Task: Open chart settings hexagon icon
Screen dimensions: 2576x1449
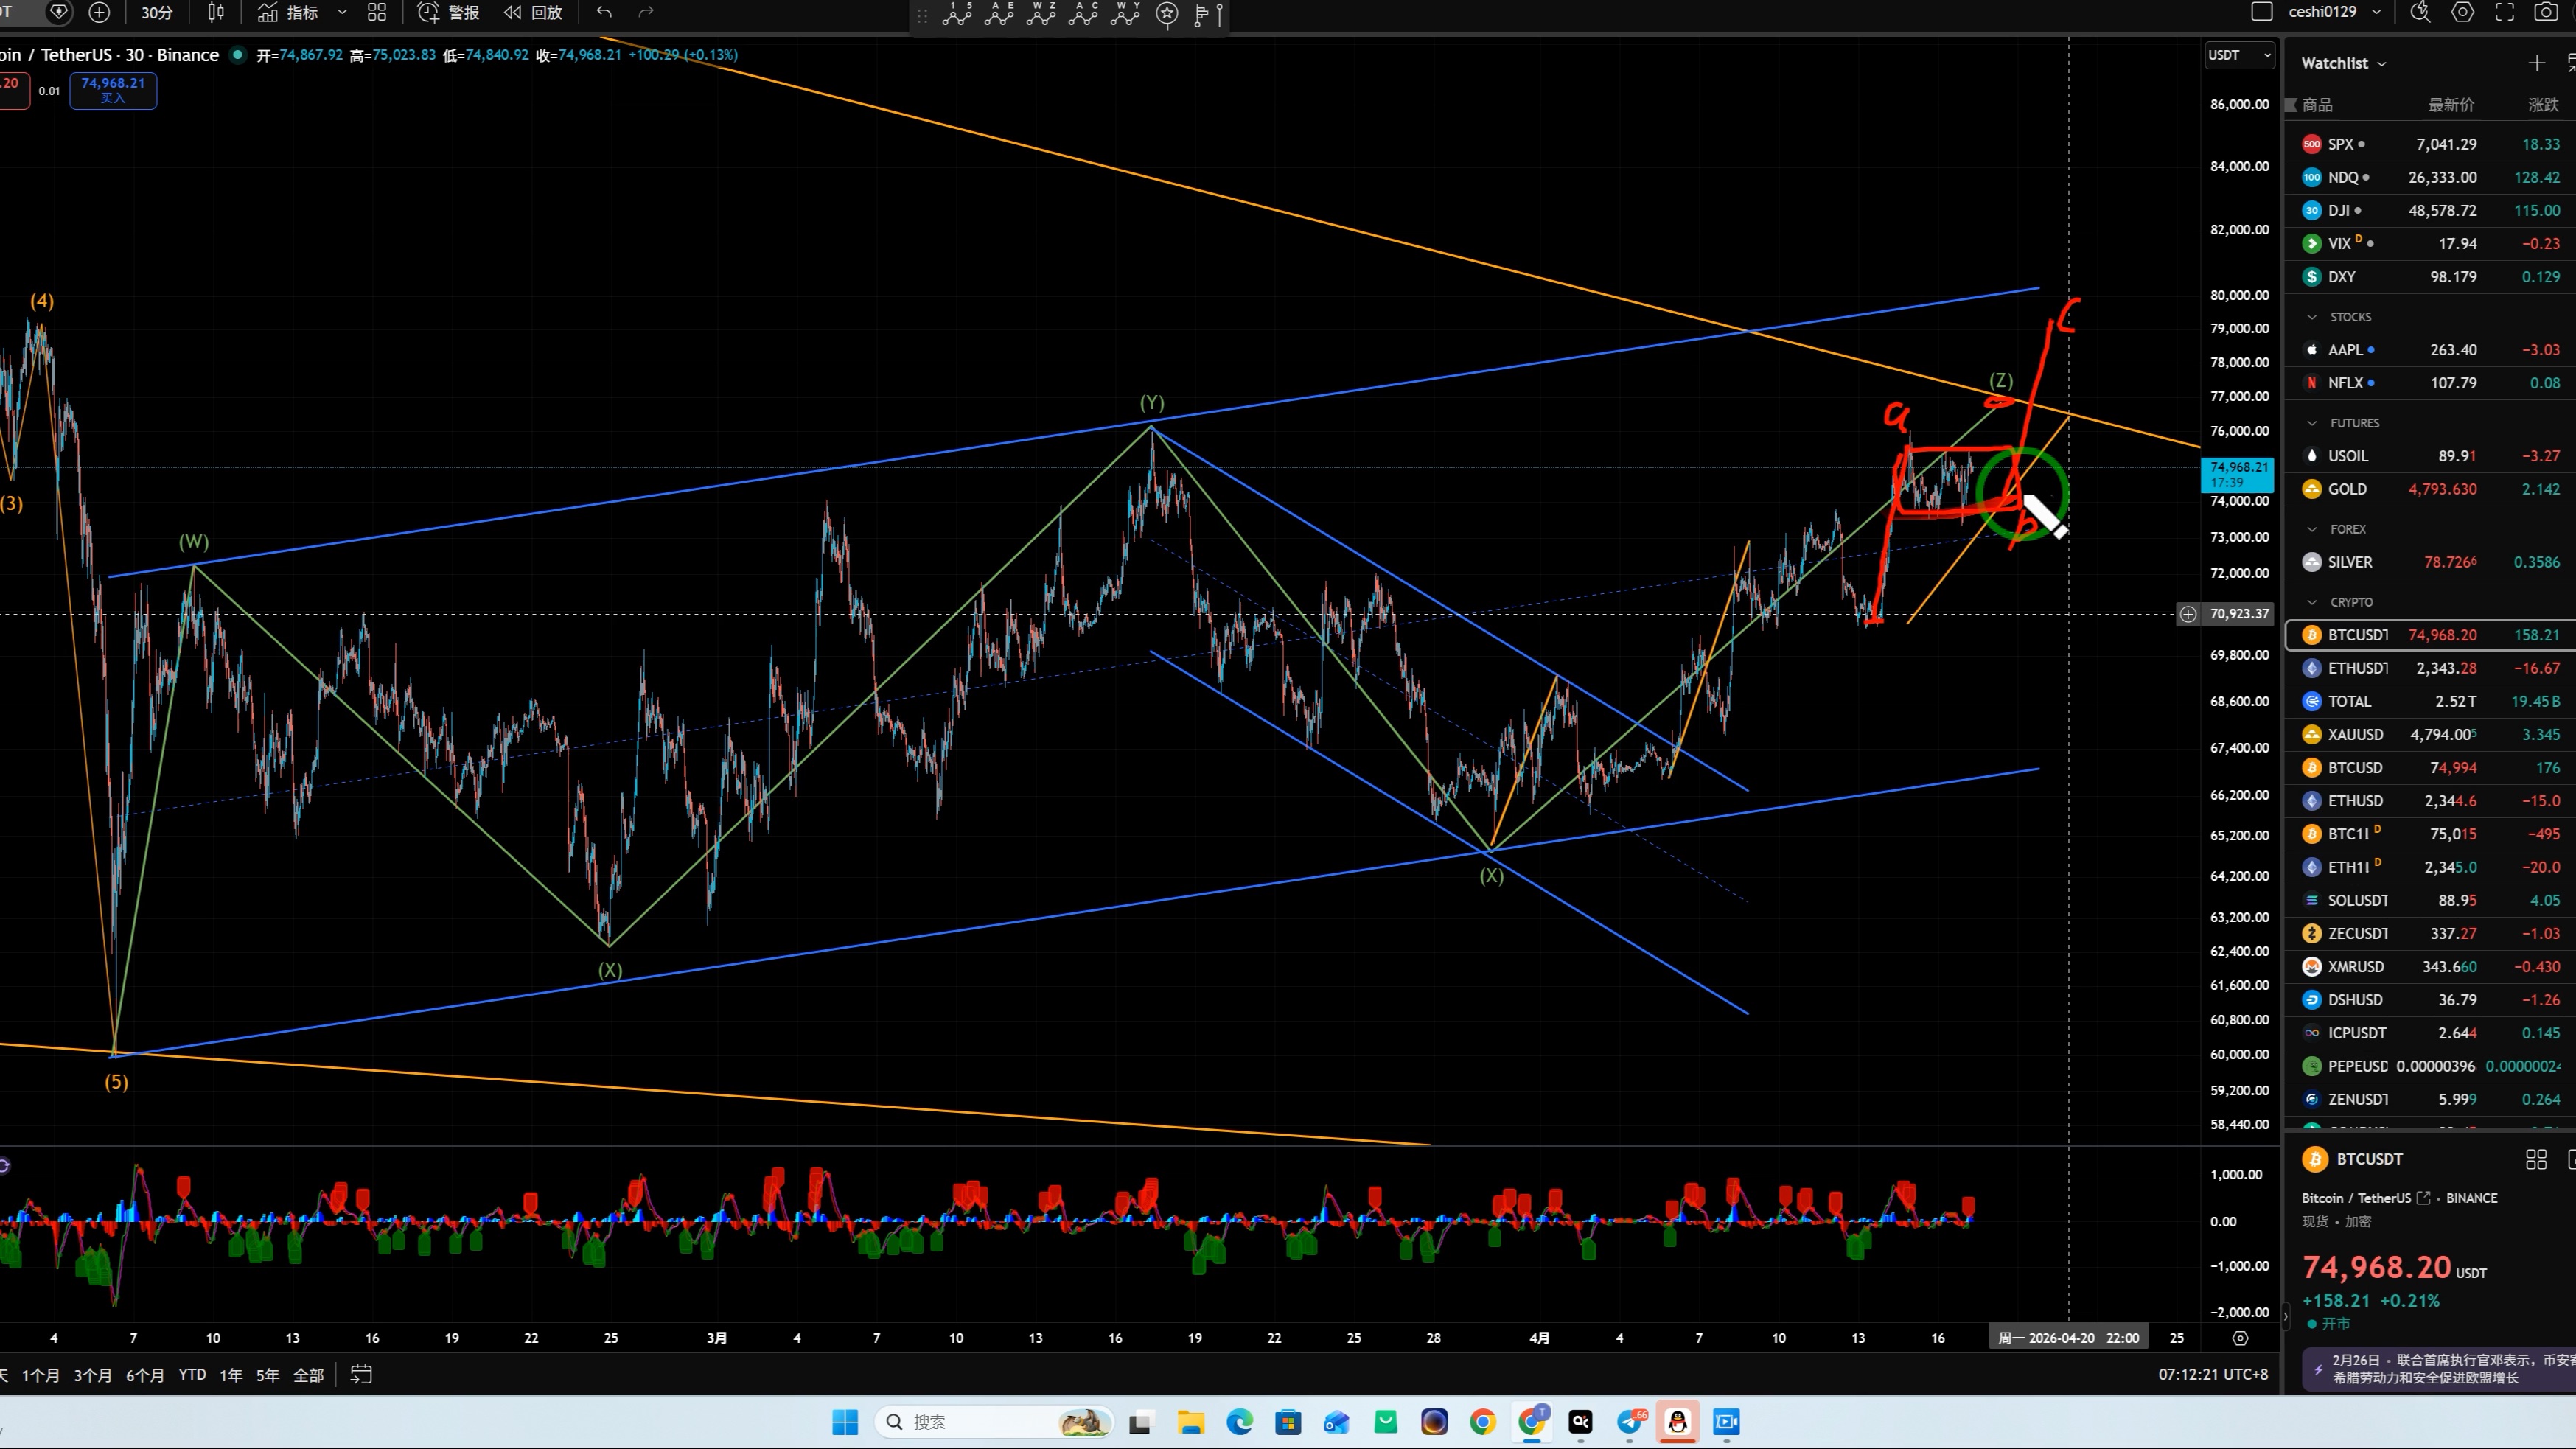Action: 2463,12
